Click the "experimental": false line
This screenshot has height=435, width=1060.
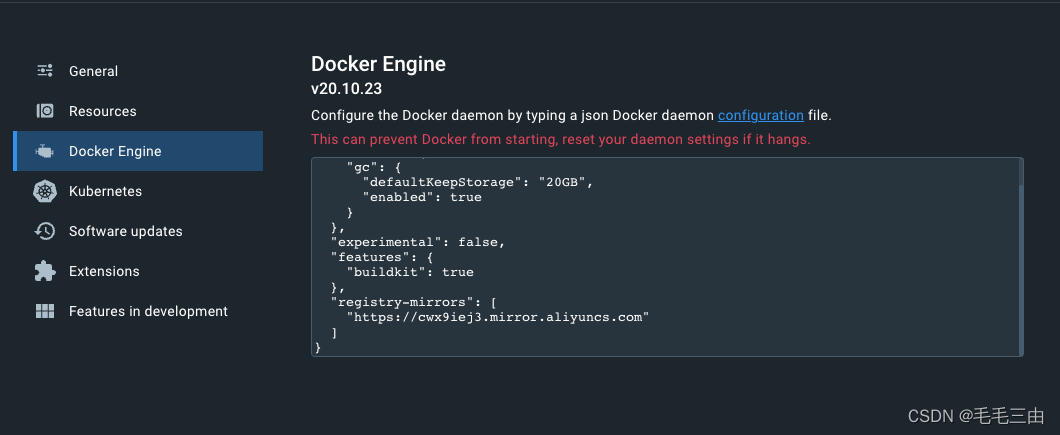[418, 242]
